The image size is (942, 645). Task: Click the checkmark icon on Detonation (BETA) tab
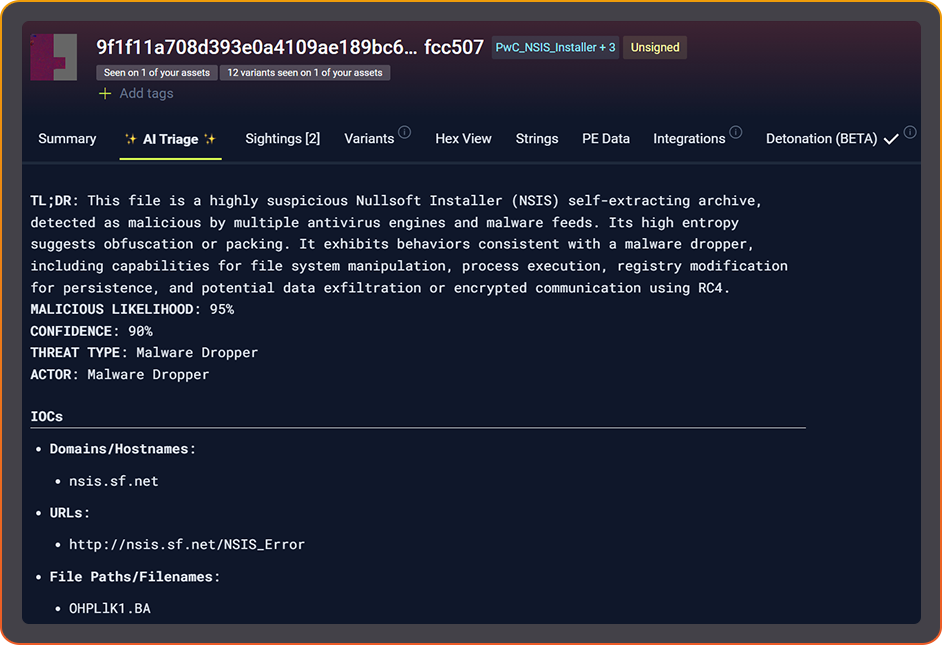pyautogui.click(x=888, y=139)
